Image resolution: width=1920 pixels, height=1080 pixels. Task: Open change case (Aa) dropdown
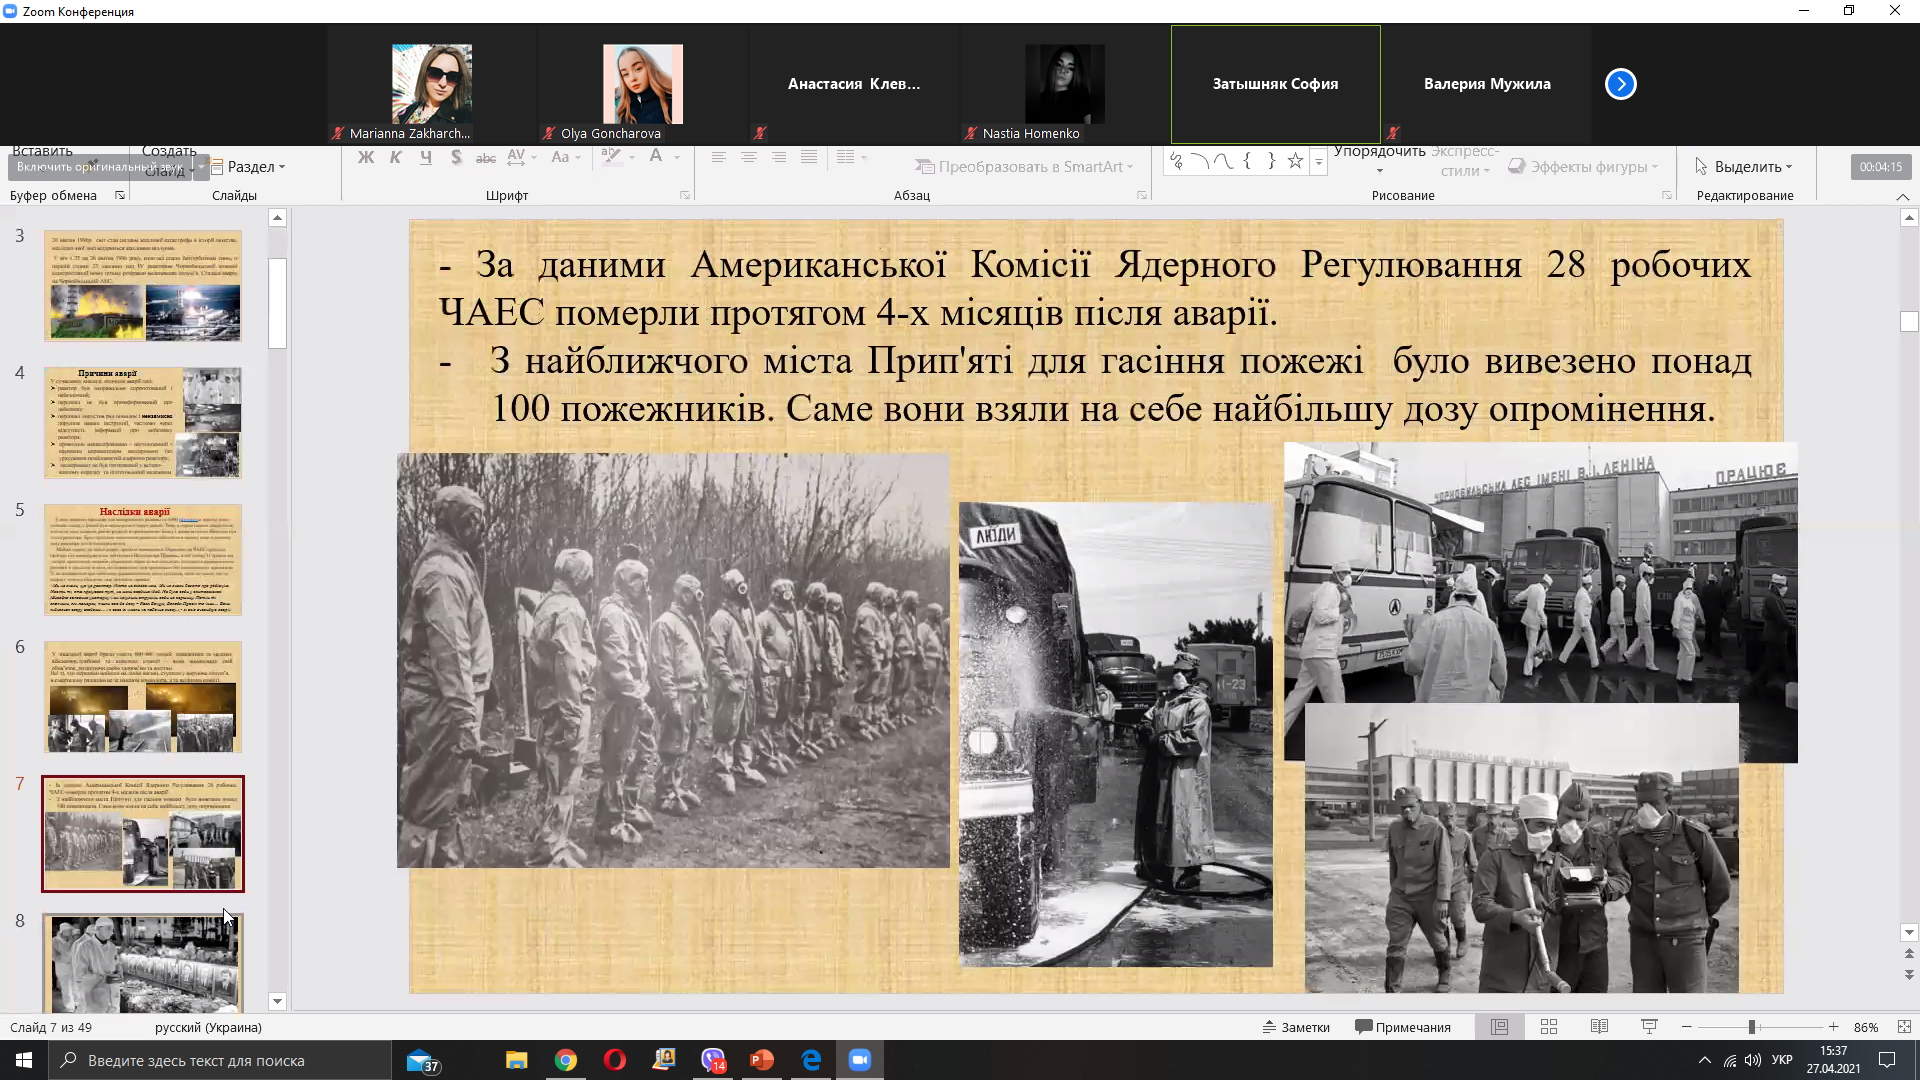pyautogui.click(x=566, y=158)
